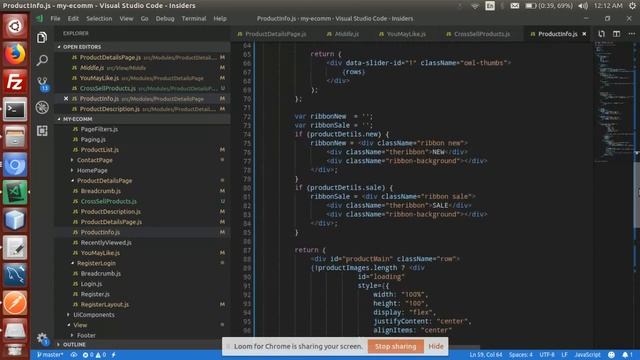Viewport: 640px width, 360px height.
Task: Open Terminal from the Ubuntu dock
Action: point(15,109)
